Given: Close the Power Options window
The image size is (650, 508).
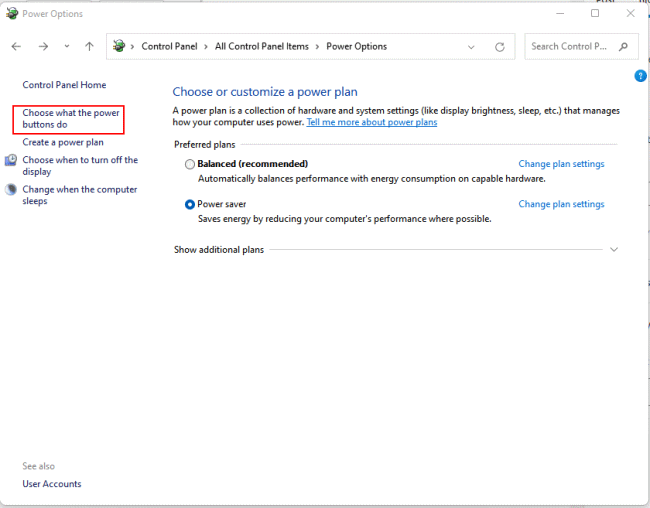Looking at the screenshot, I should (x=631, y=13).
